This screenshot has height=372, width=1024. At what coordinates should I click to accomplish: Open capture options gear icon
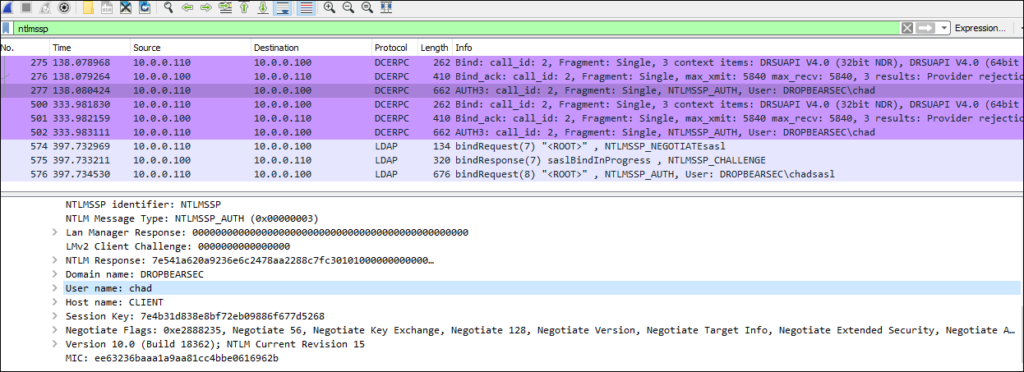[x=64, y=8]
